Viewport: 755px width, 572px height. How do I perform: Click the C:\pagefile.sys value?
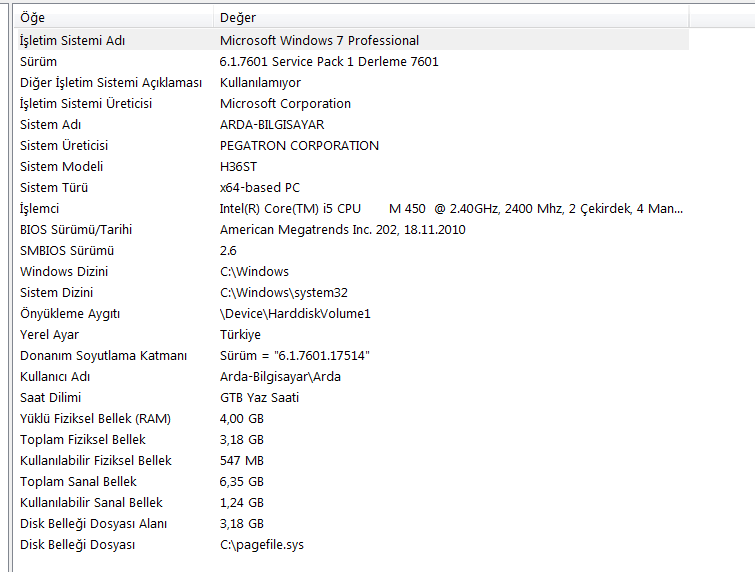(x=262, y=544)
